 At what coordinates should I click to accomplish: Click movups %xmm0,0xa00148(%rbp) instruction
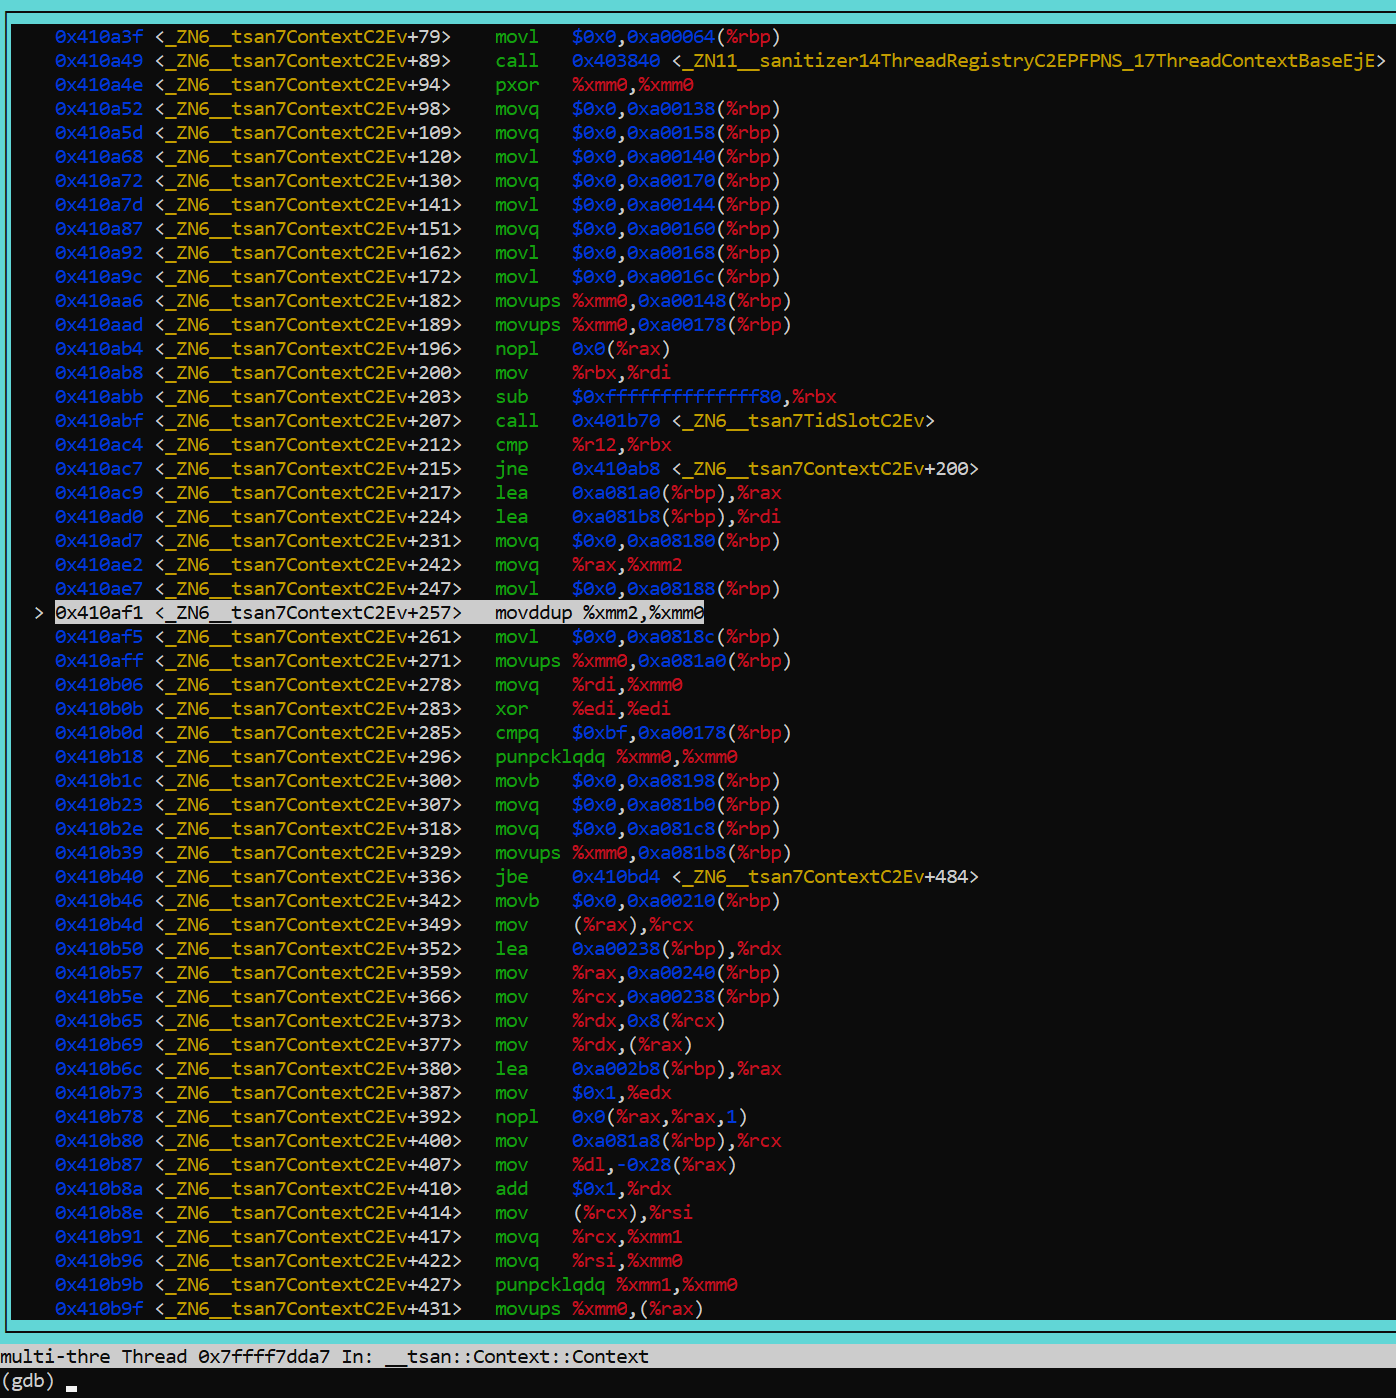tap(643, 301)
